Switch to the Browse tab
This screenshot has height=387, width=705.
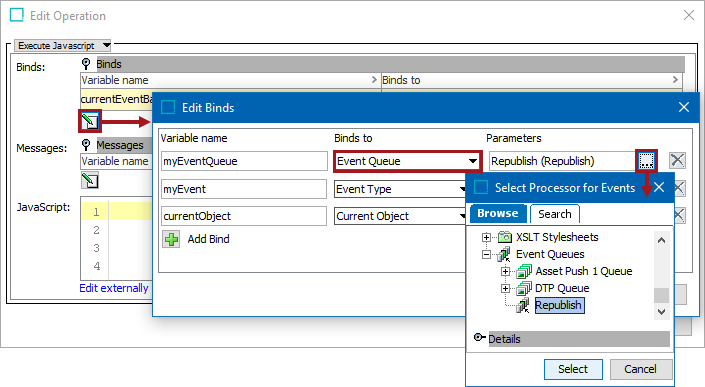[498, 214]
